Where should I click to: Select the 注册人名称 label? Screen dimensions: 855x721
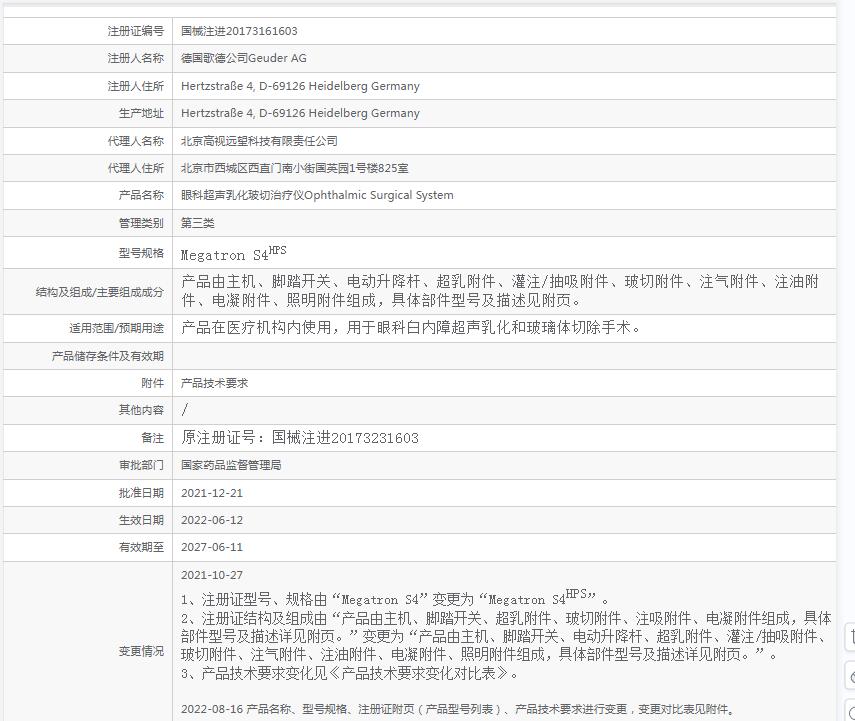(x=136, y=58)
